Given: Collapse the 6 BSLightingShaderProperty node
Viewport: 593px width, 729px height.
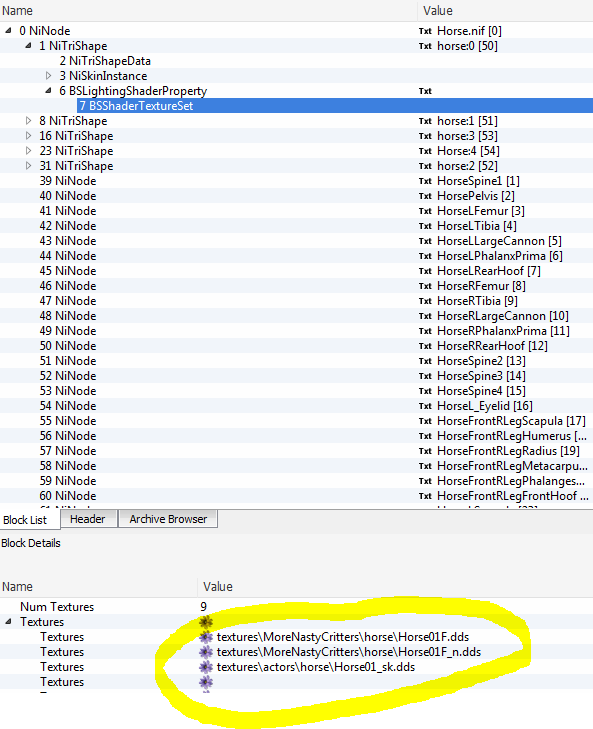Looking at the screenshot, I should coord(48,91).
